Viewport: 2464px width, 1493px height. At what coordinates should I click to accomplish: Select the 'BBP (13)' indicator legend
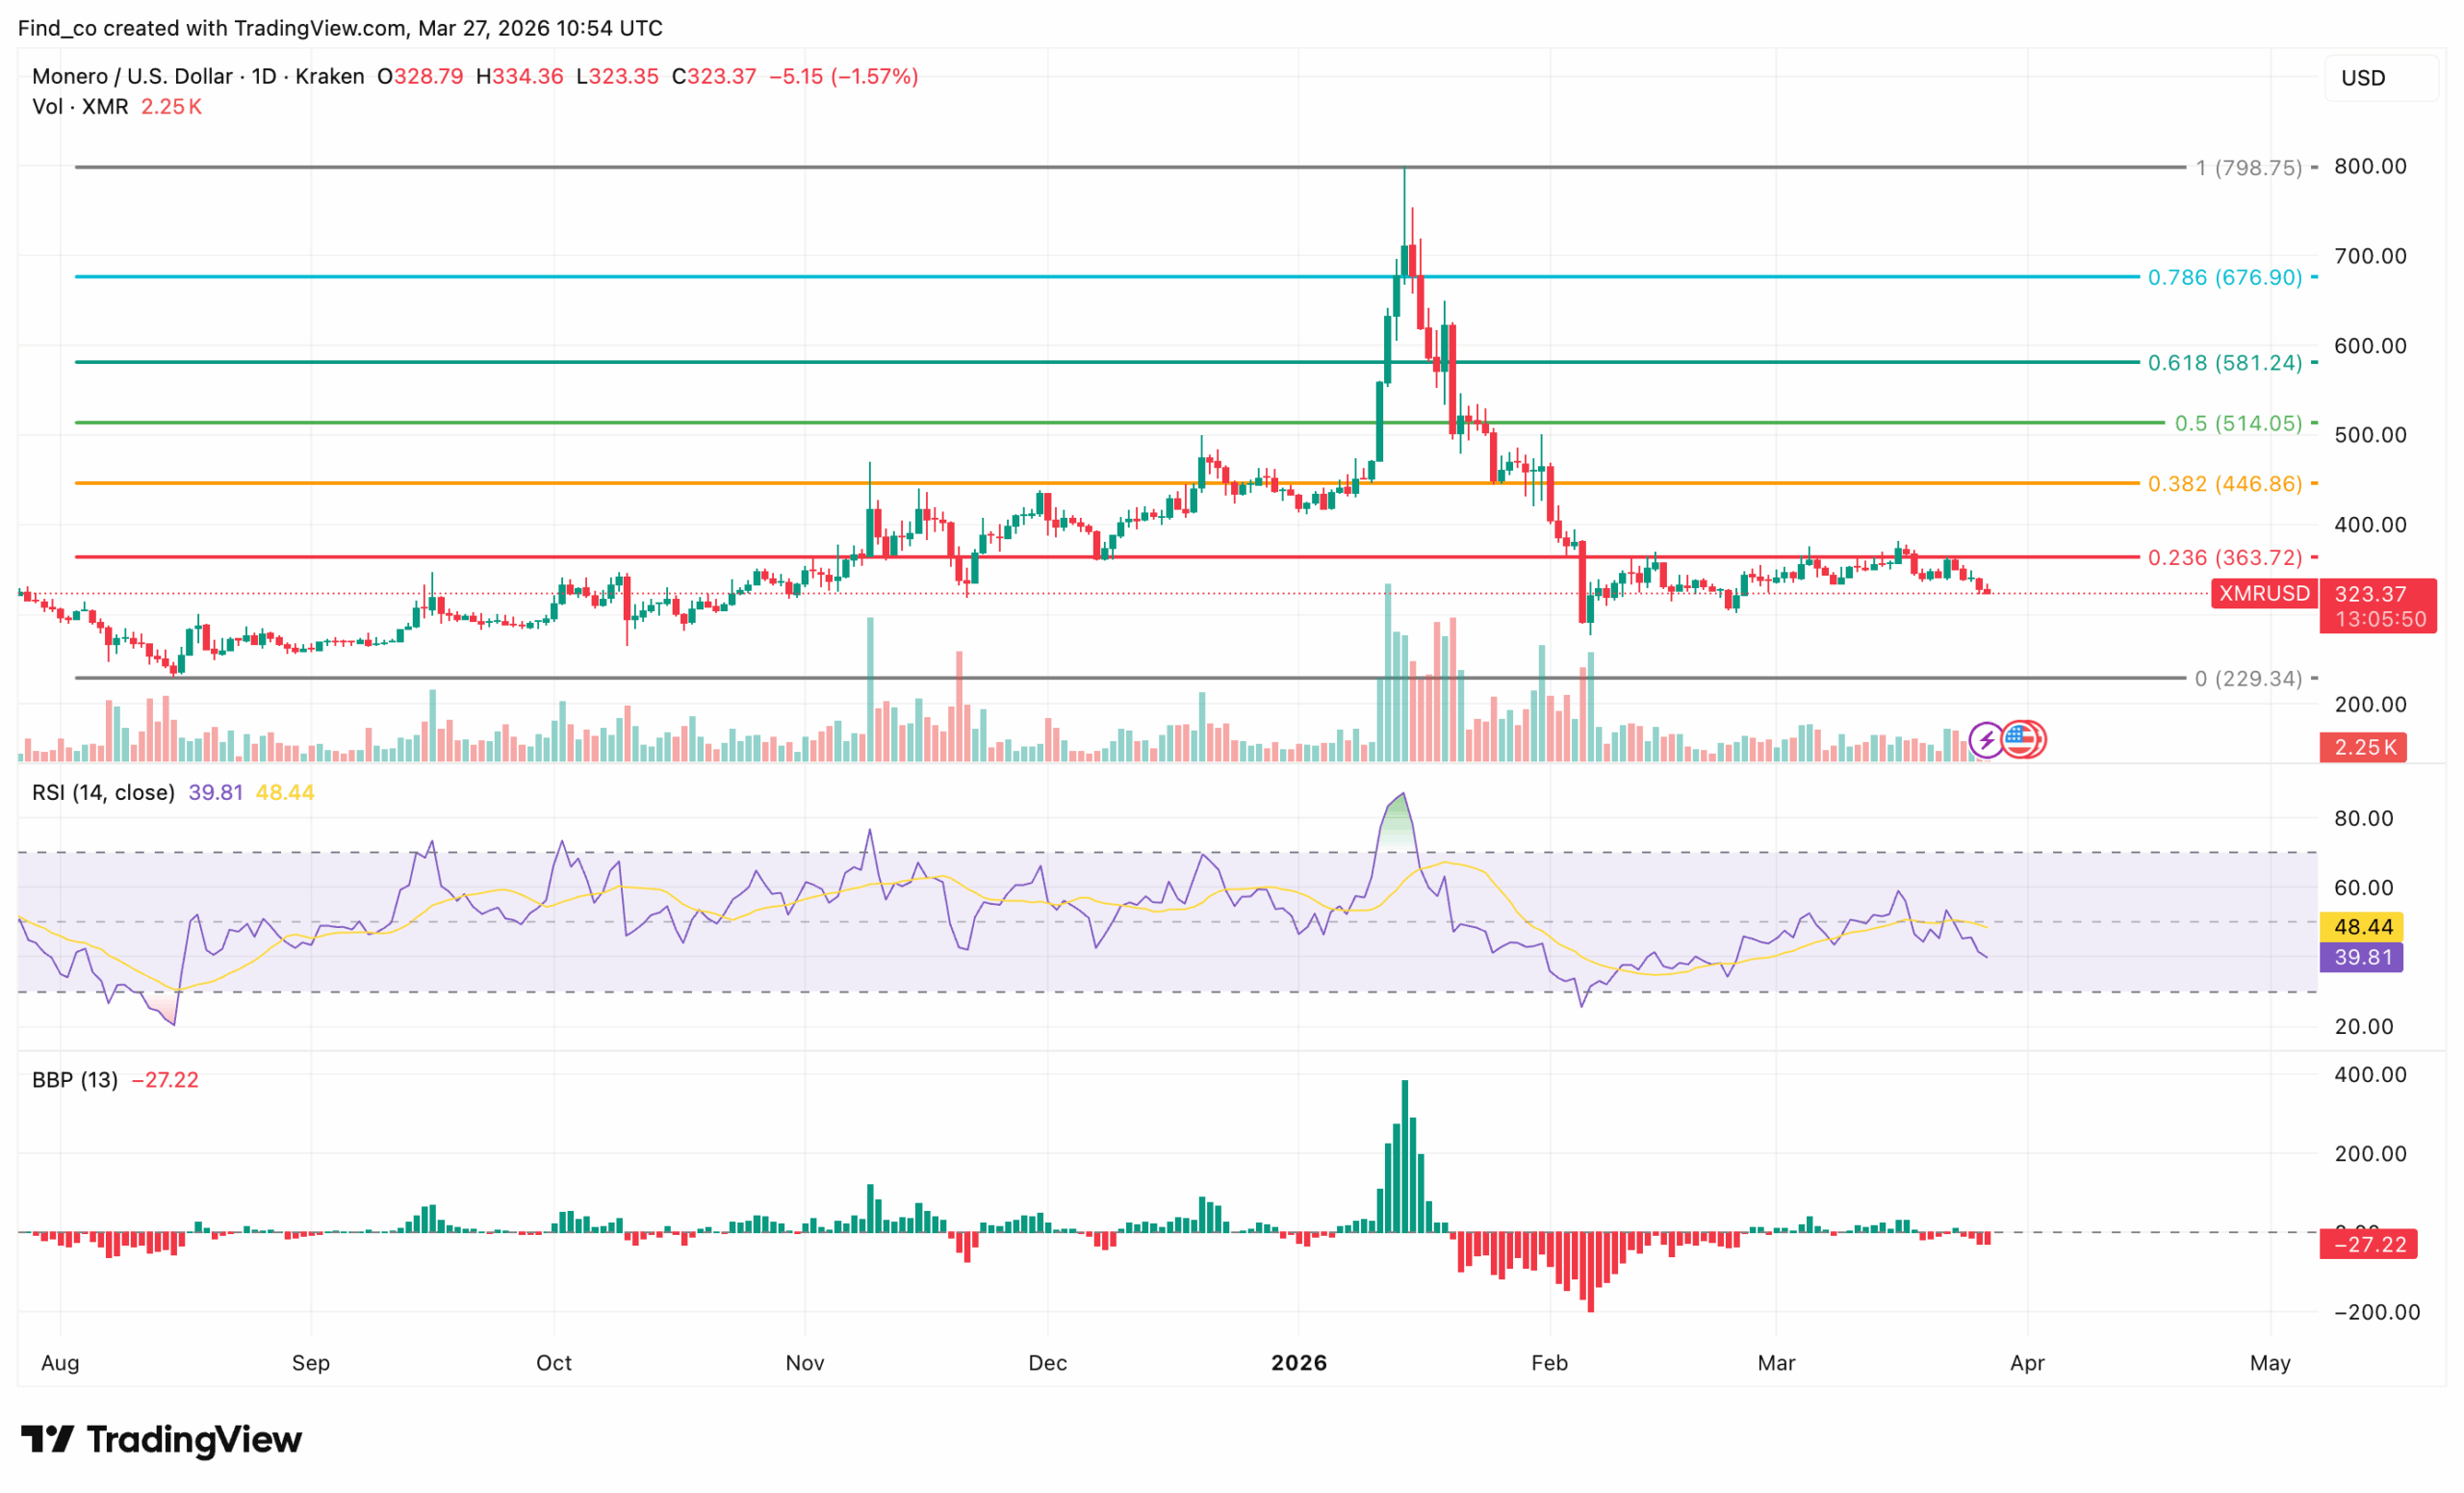(x=75, y=1080)
